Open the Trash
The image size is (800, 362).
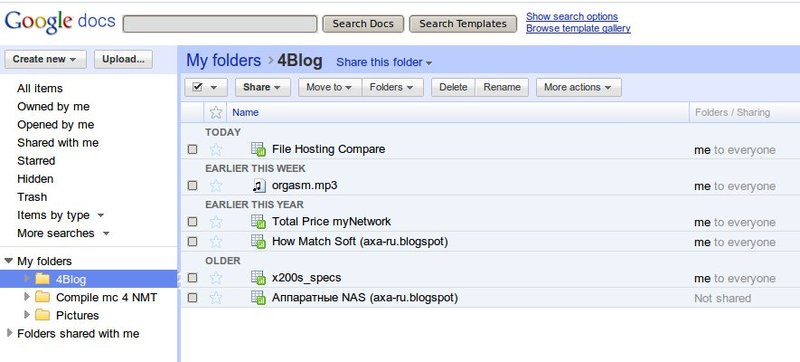32,197
